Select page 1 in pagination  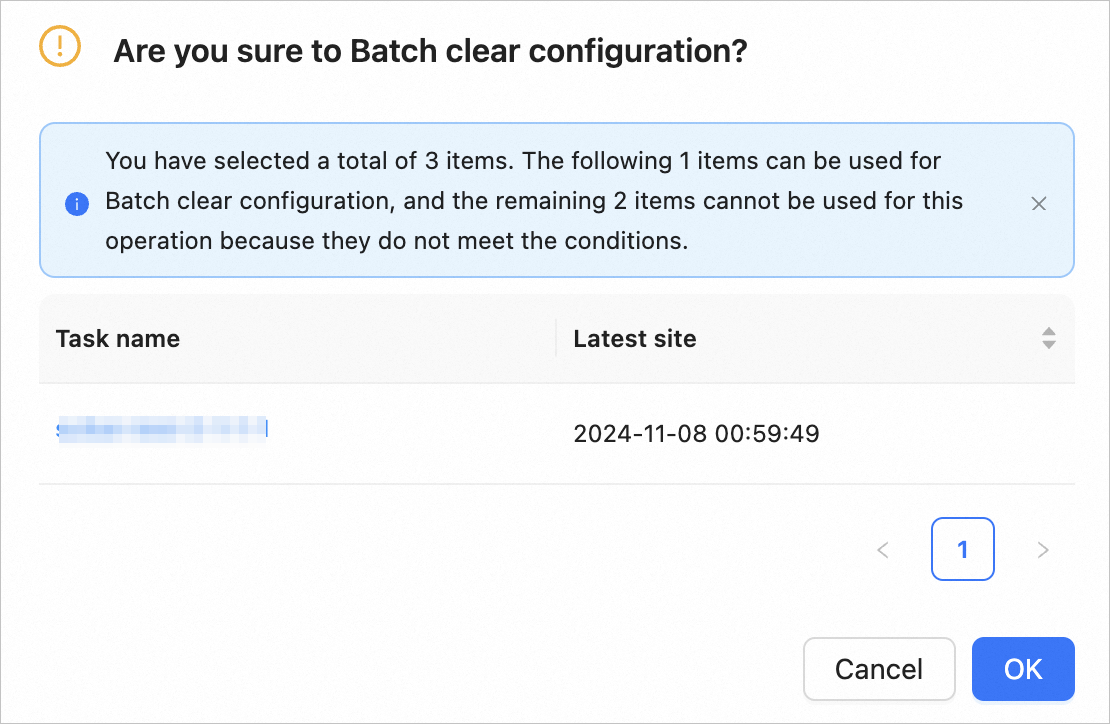(962, 549)
